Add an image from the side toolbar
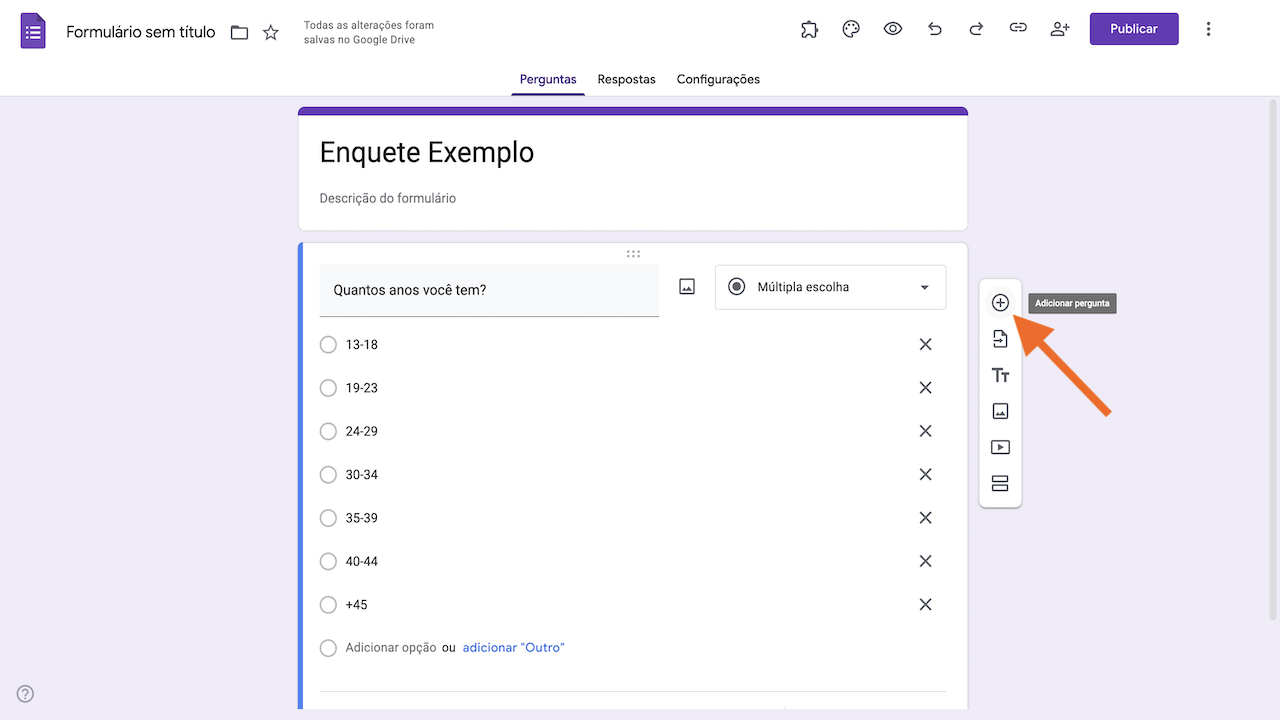This screenshot has height=720, width=1280. pos(1000,411)
